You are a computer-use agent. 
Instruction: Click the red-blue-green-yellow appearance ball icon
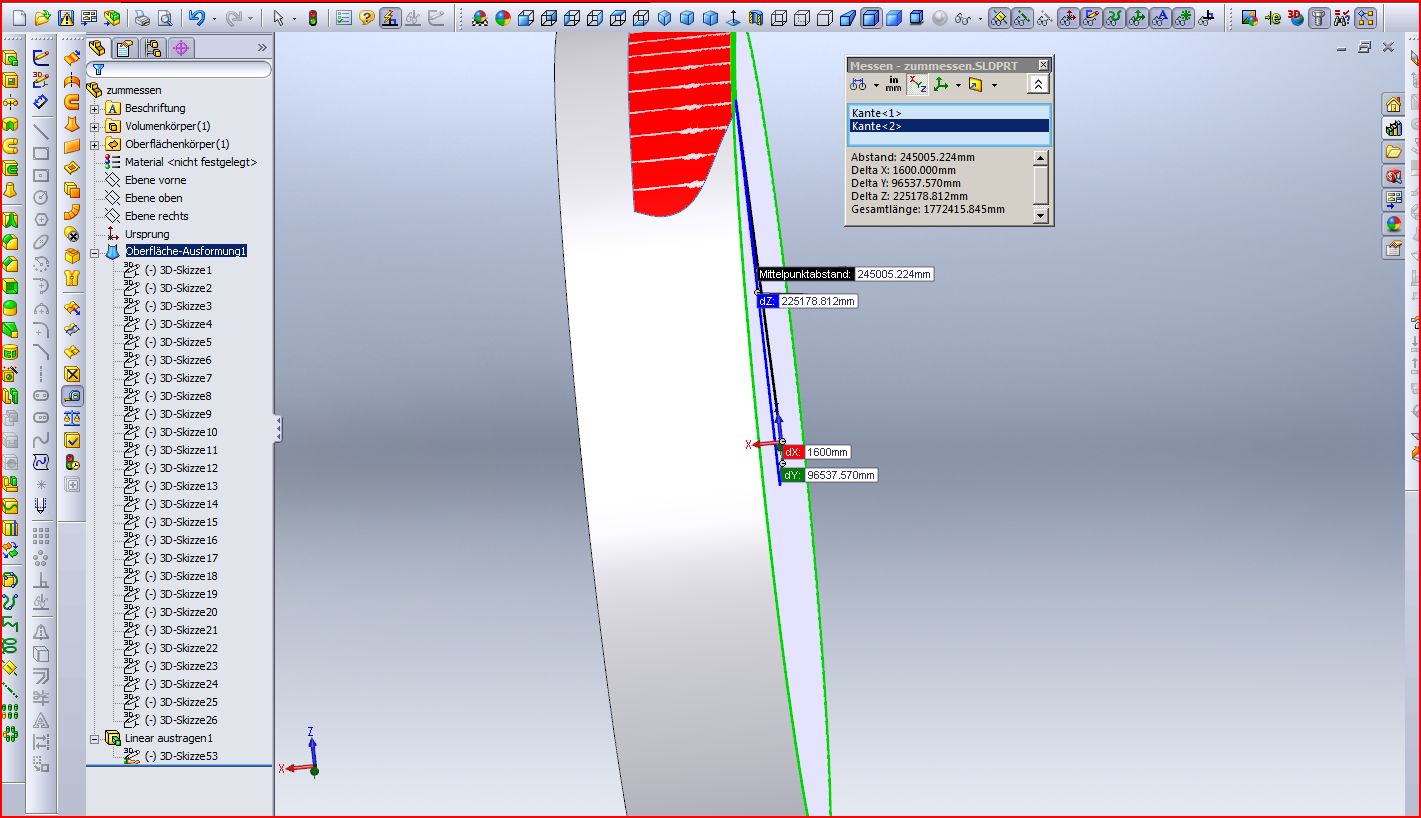tap(503, 18)
